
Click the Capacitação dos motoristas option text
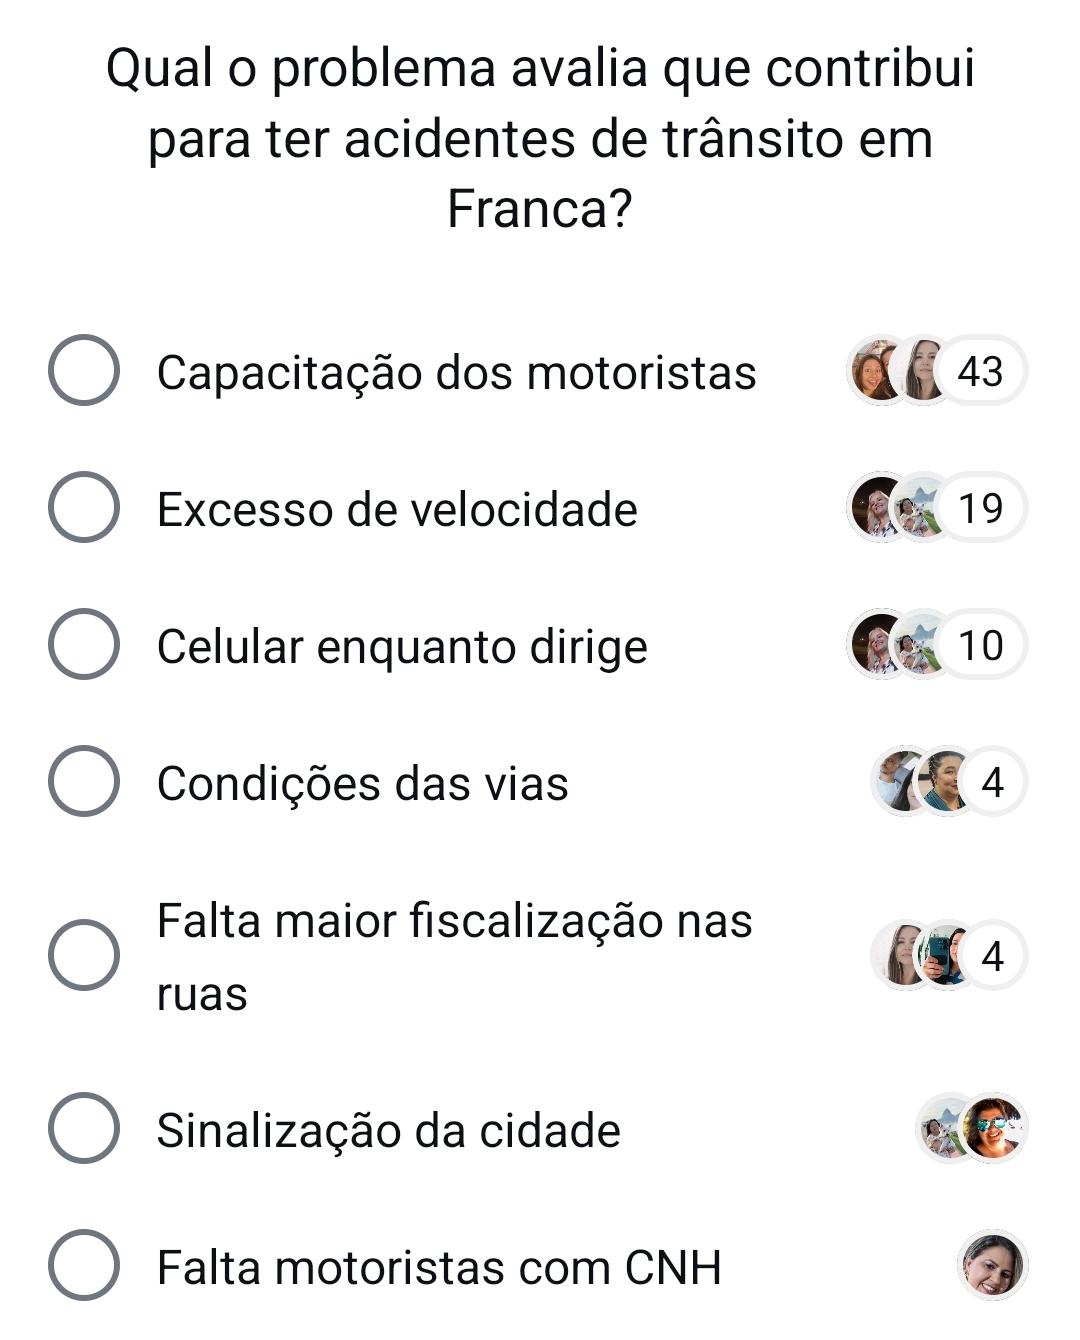456,373
